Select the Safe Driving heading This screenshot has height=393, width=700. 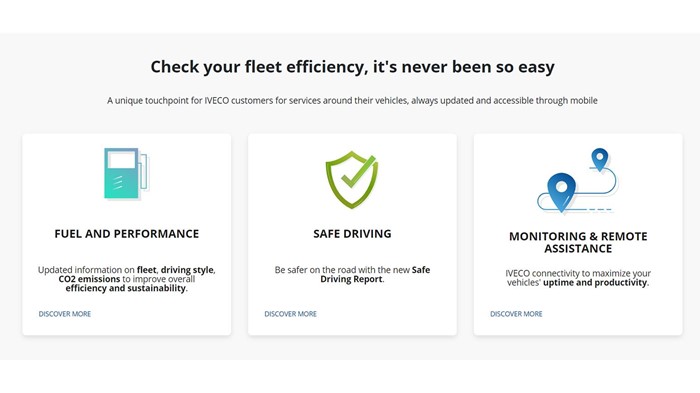click(x=352, y=234)
